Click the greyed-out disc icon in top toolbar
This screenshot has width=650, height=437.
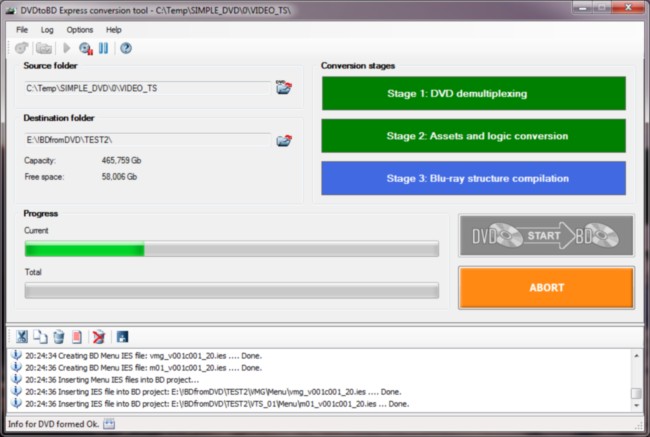click(22, 48)
